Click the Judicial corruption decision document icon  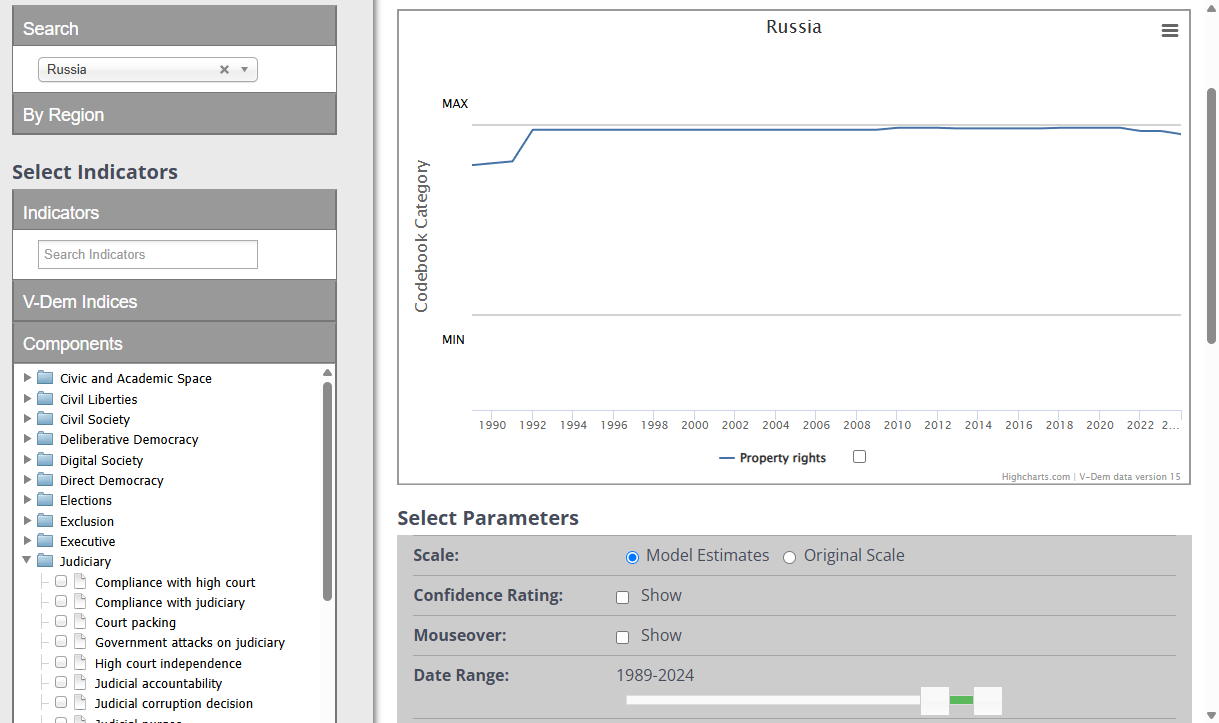click(x=81, y=703)
